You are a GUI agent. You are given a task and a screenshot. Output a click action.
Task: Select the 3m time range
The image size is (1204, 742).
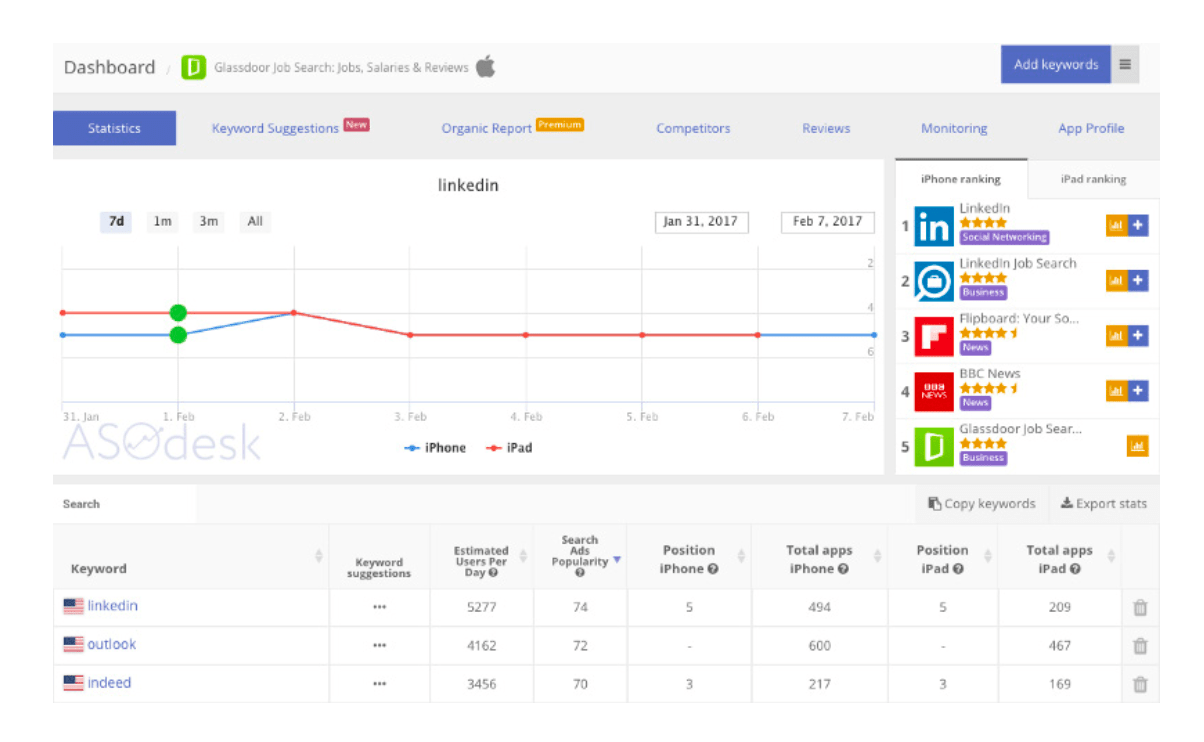click(x=208, y=222)
